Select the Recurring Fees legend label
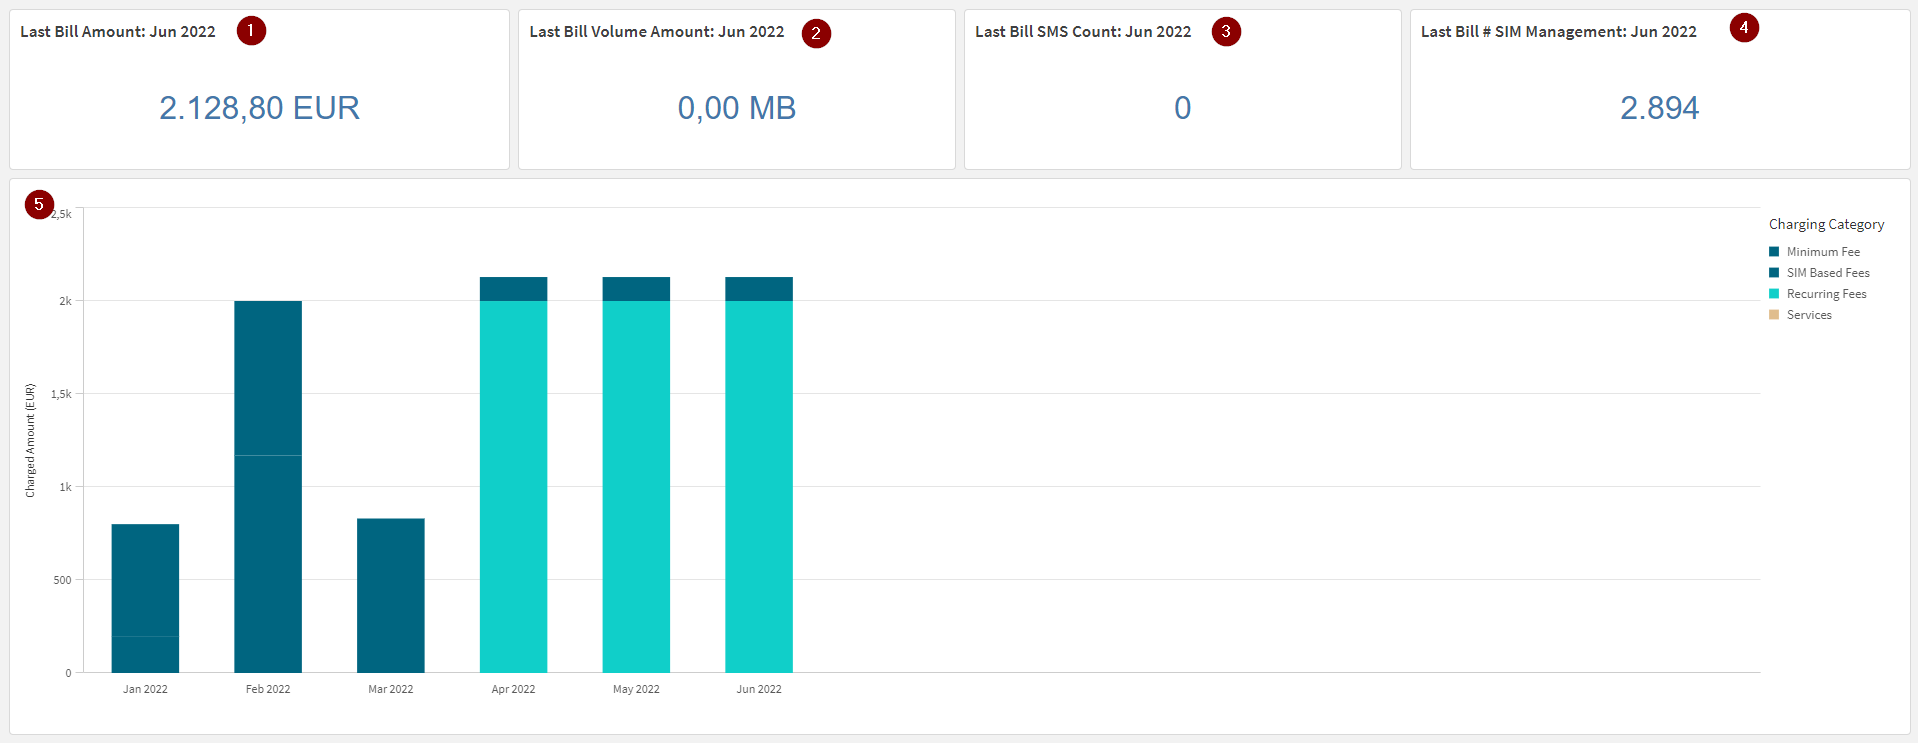1918x743 pixels. 1826,294
